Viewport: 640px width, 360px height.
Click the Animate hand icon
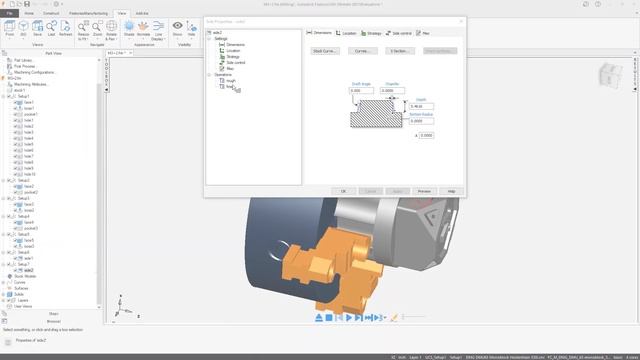[x=143, y=26]
